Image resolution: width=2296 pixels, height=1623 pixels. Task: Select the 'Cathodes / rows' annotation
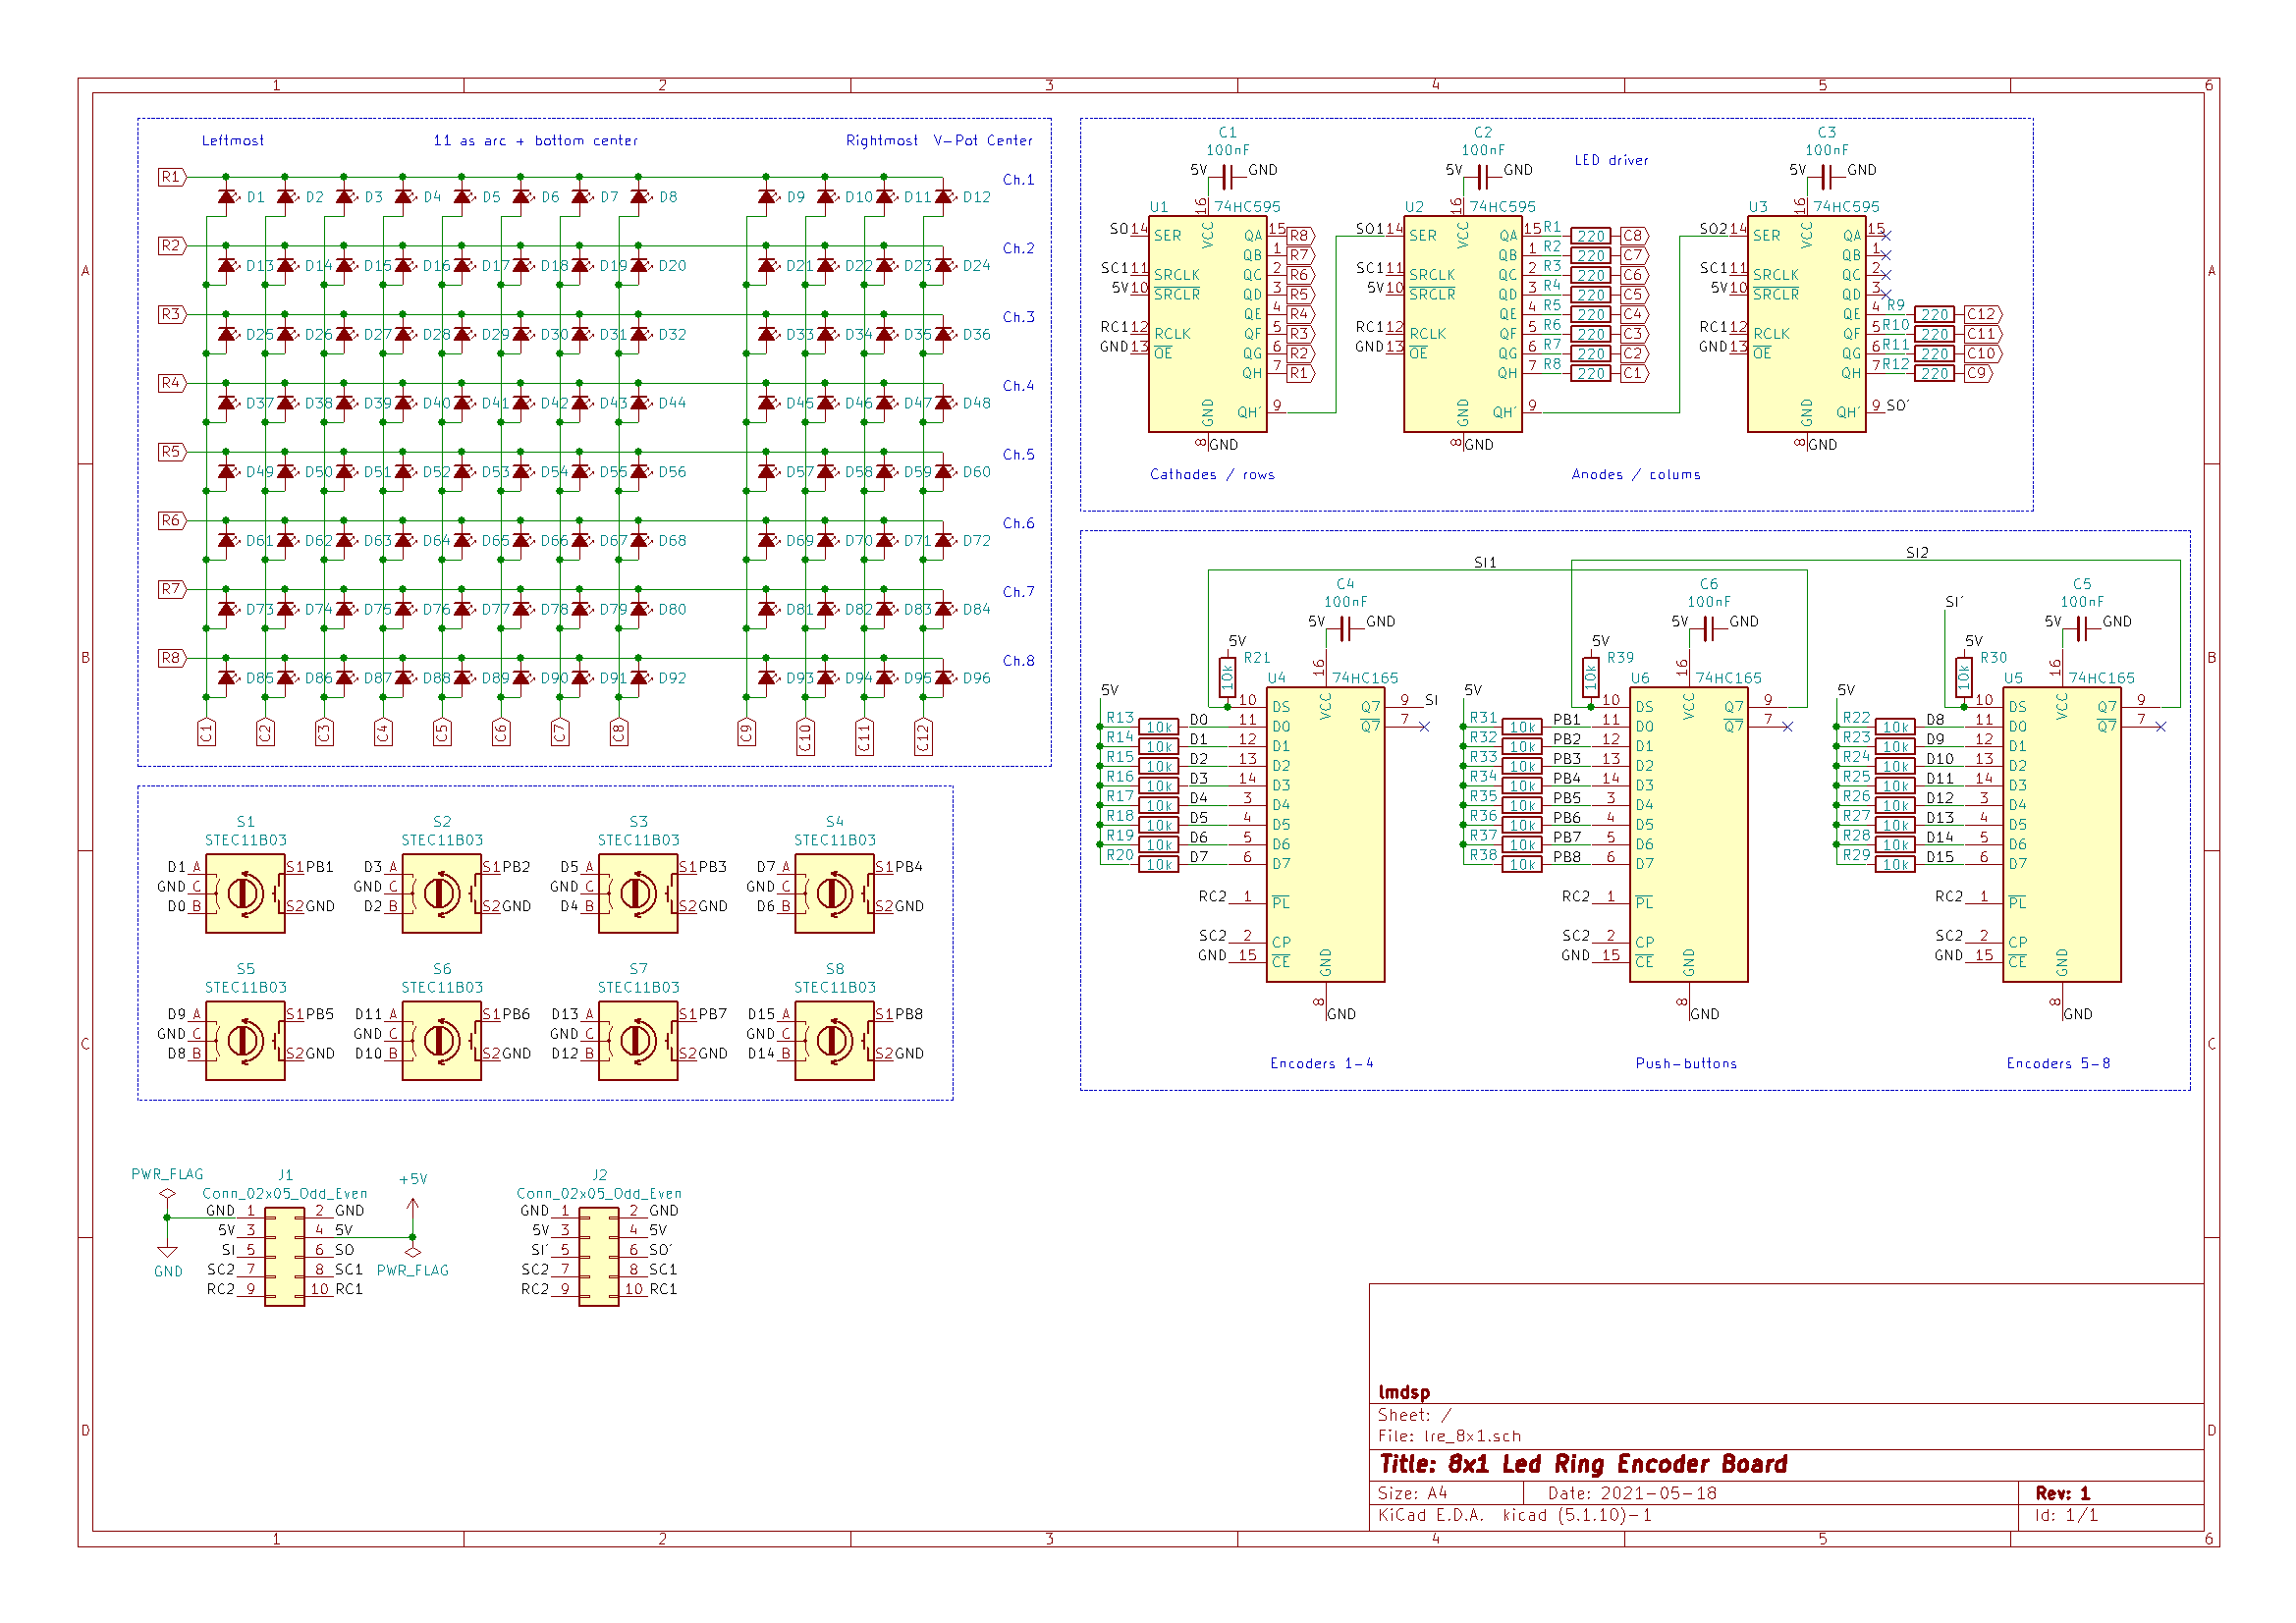(1212, 475)
